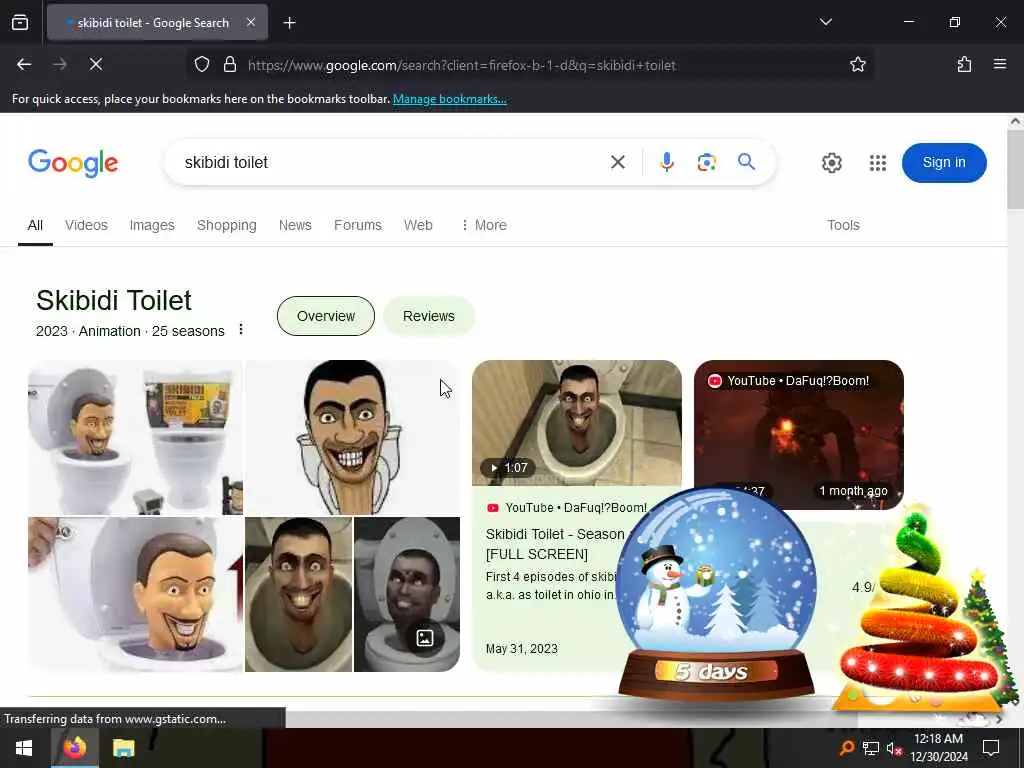1024x768 pixels.
Task: Open Windows Start menu
Action: [24, 748]
